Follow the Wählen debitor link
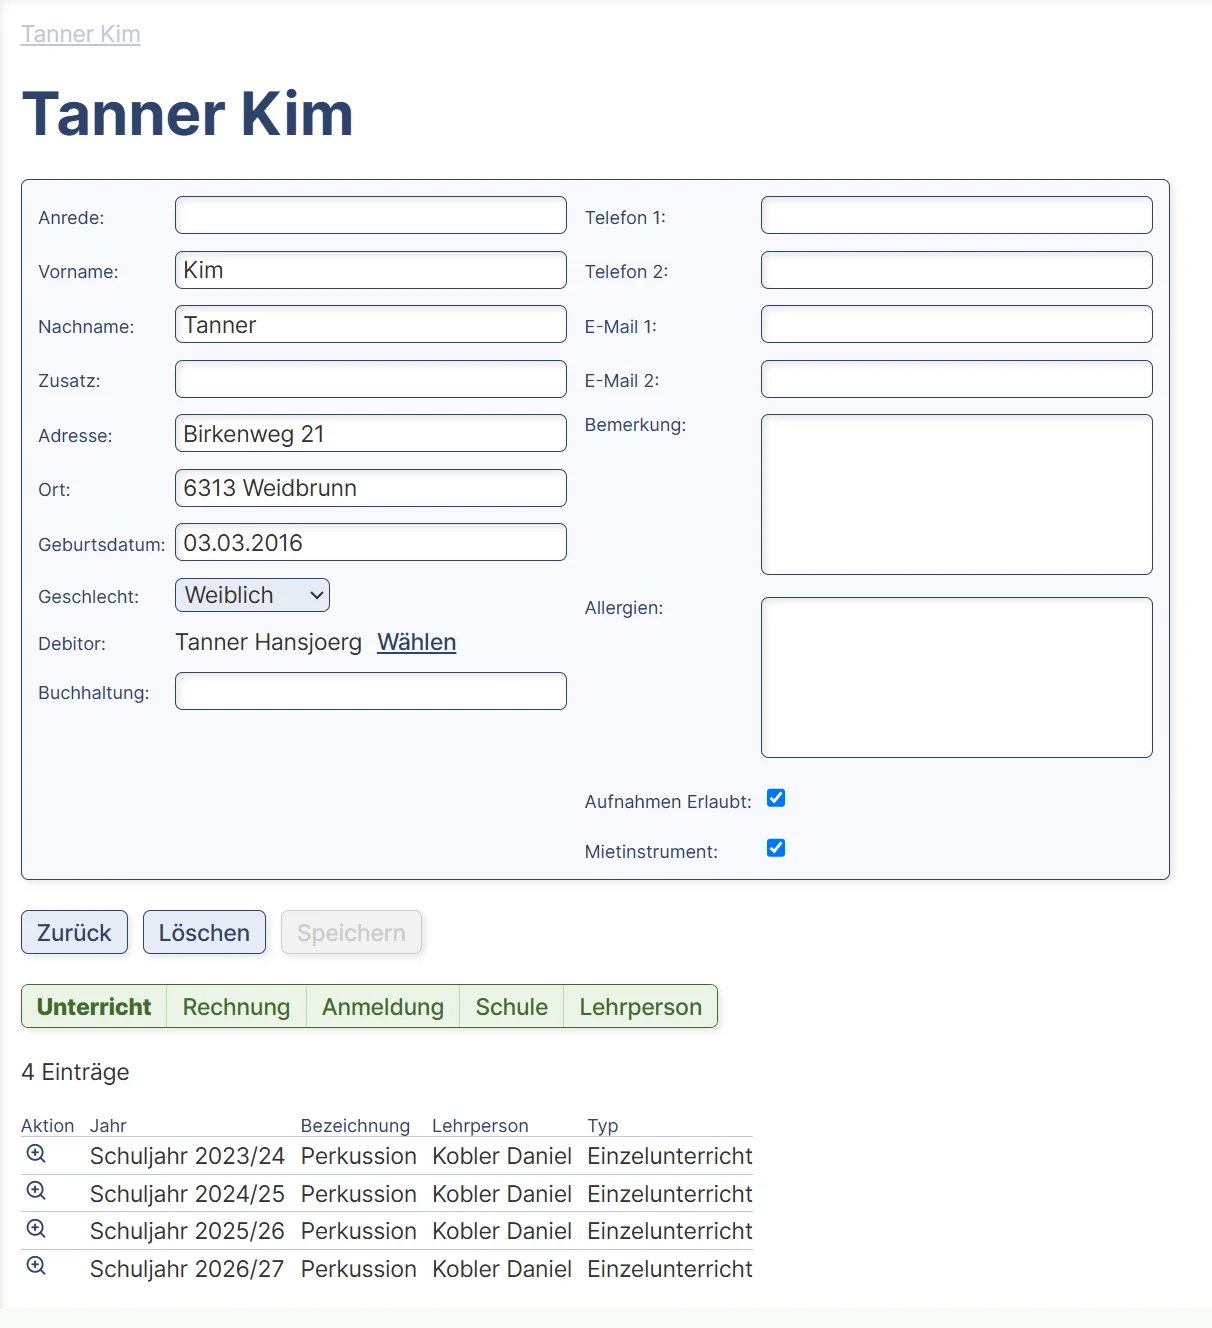Viewport: 1212px width, 1328px height. (416, 642)
